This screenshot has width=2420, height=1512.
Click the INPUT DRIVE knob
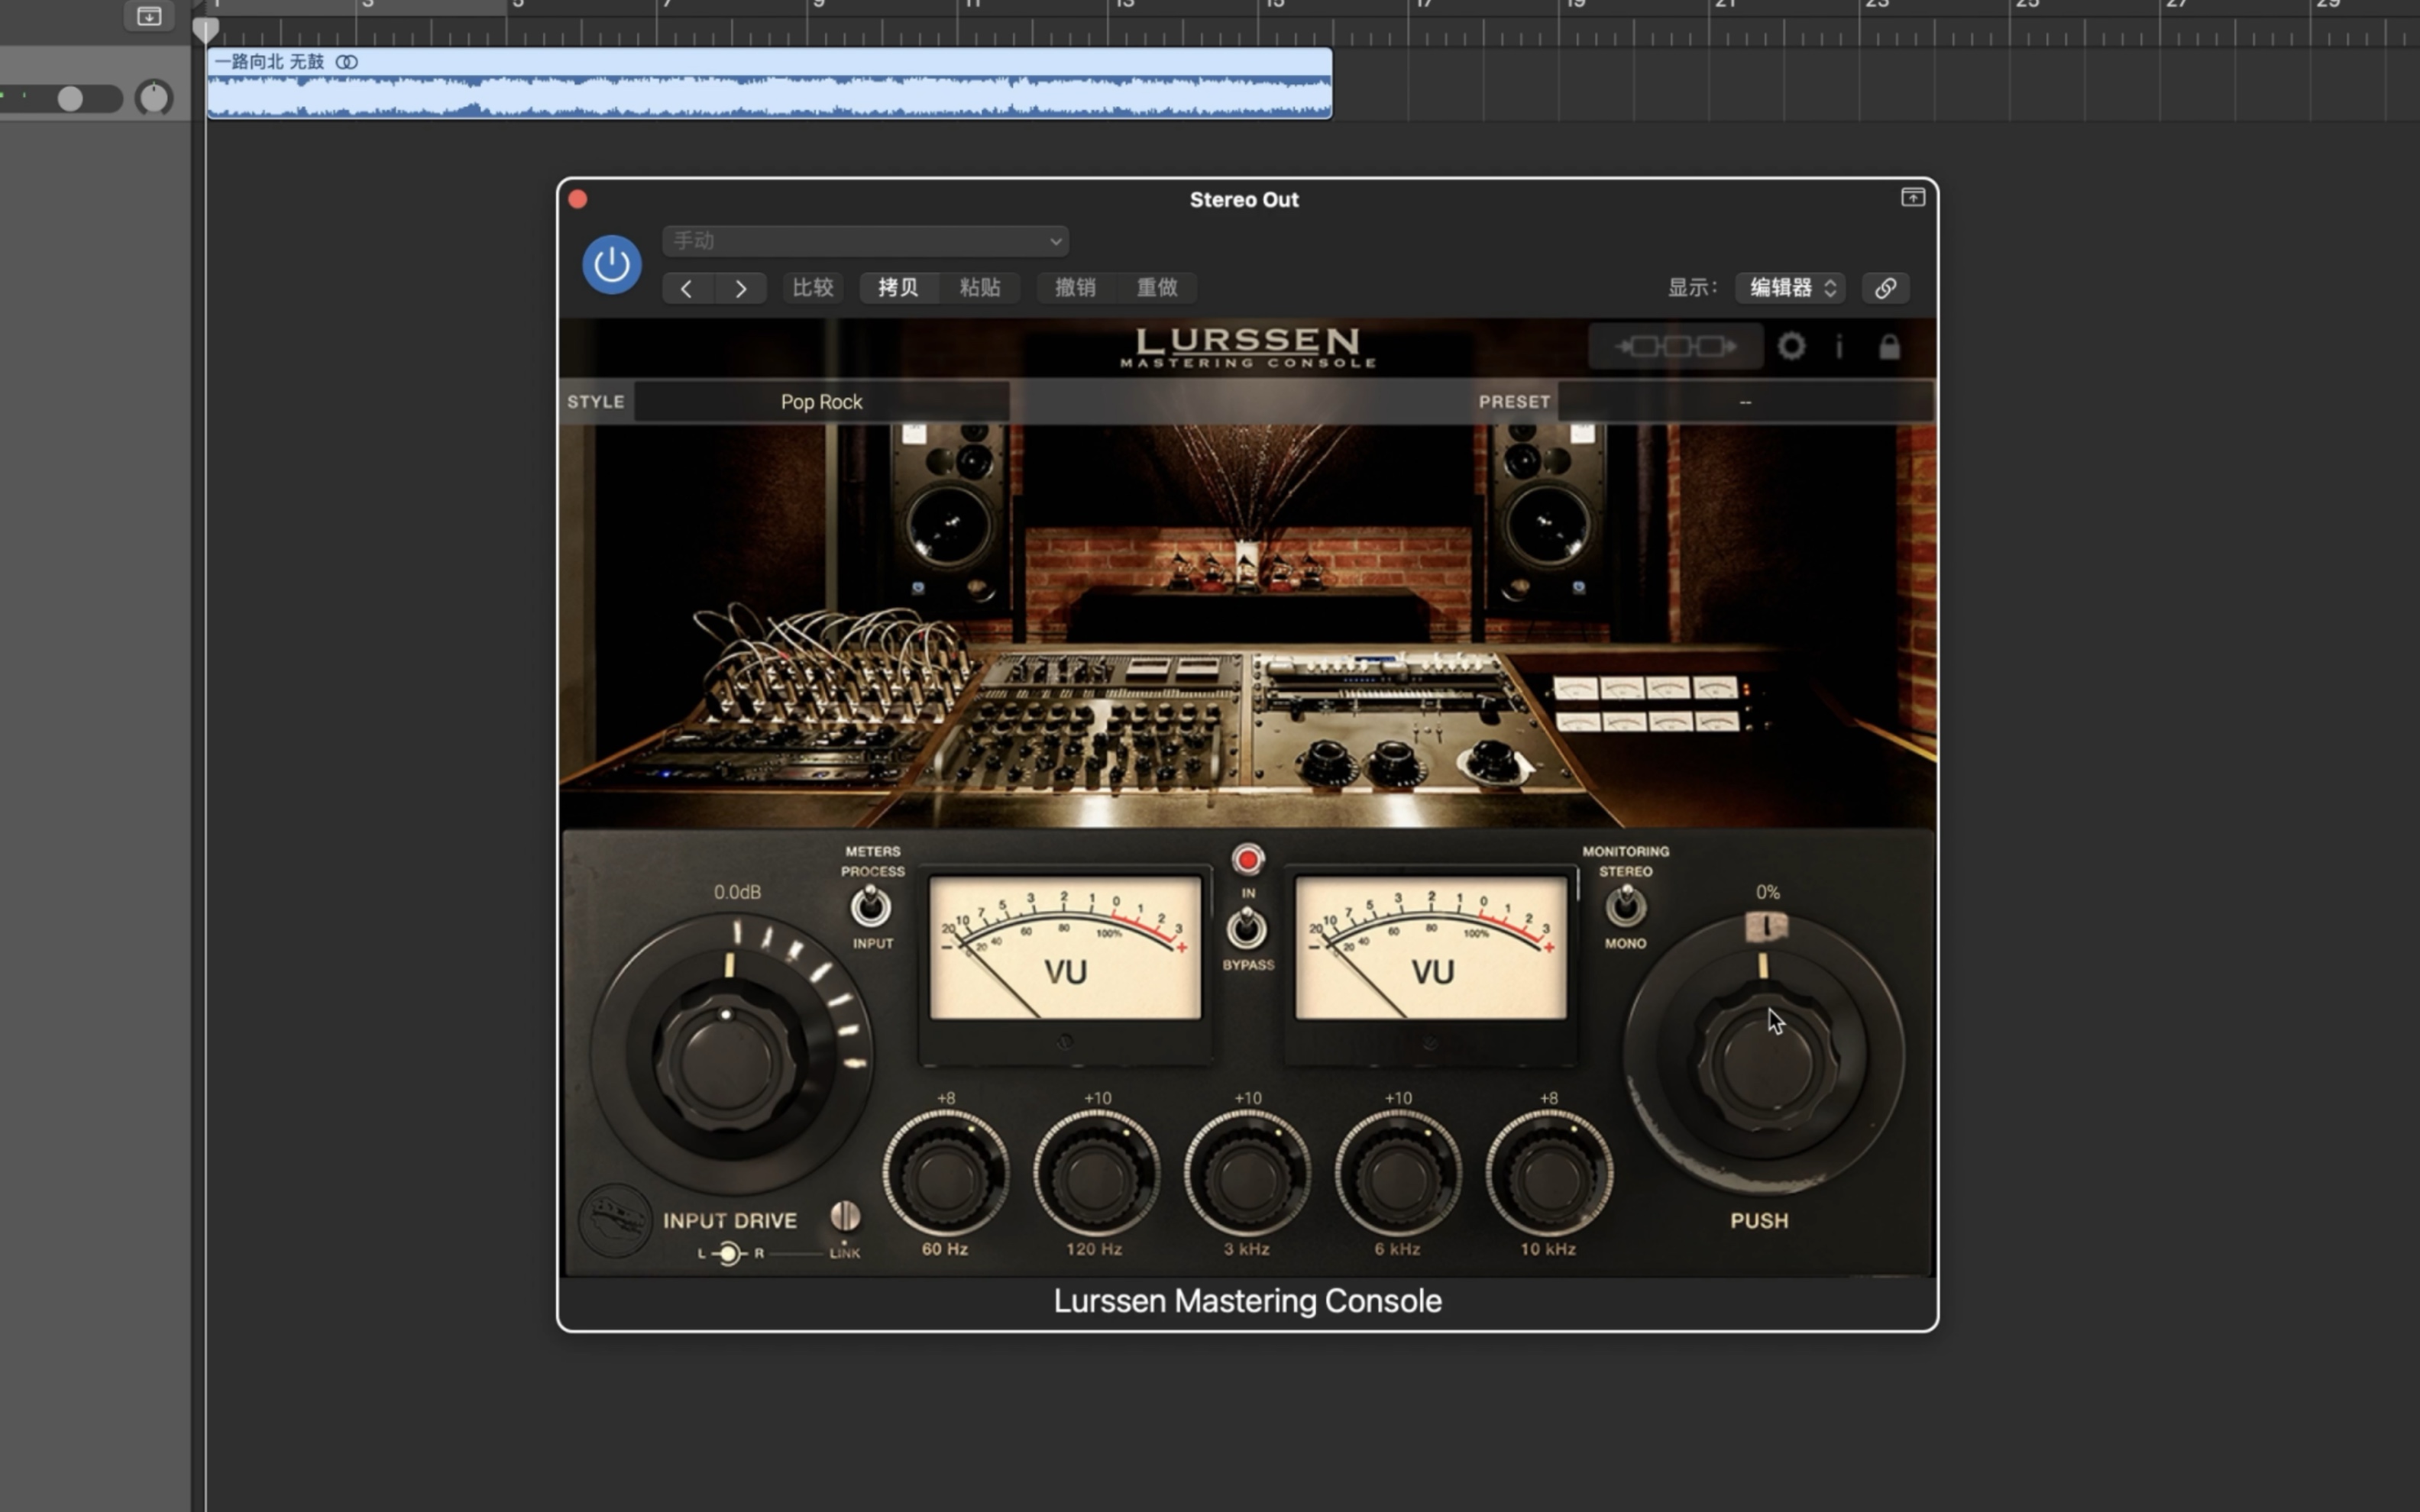[727, 1060]
